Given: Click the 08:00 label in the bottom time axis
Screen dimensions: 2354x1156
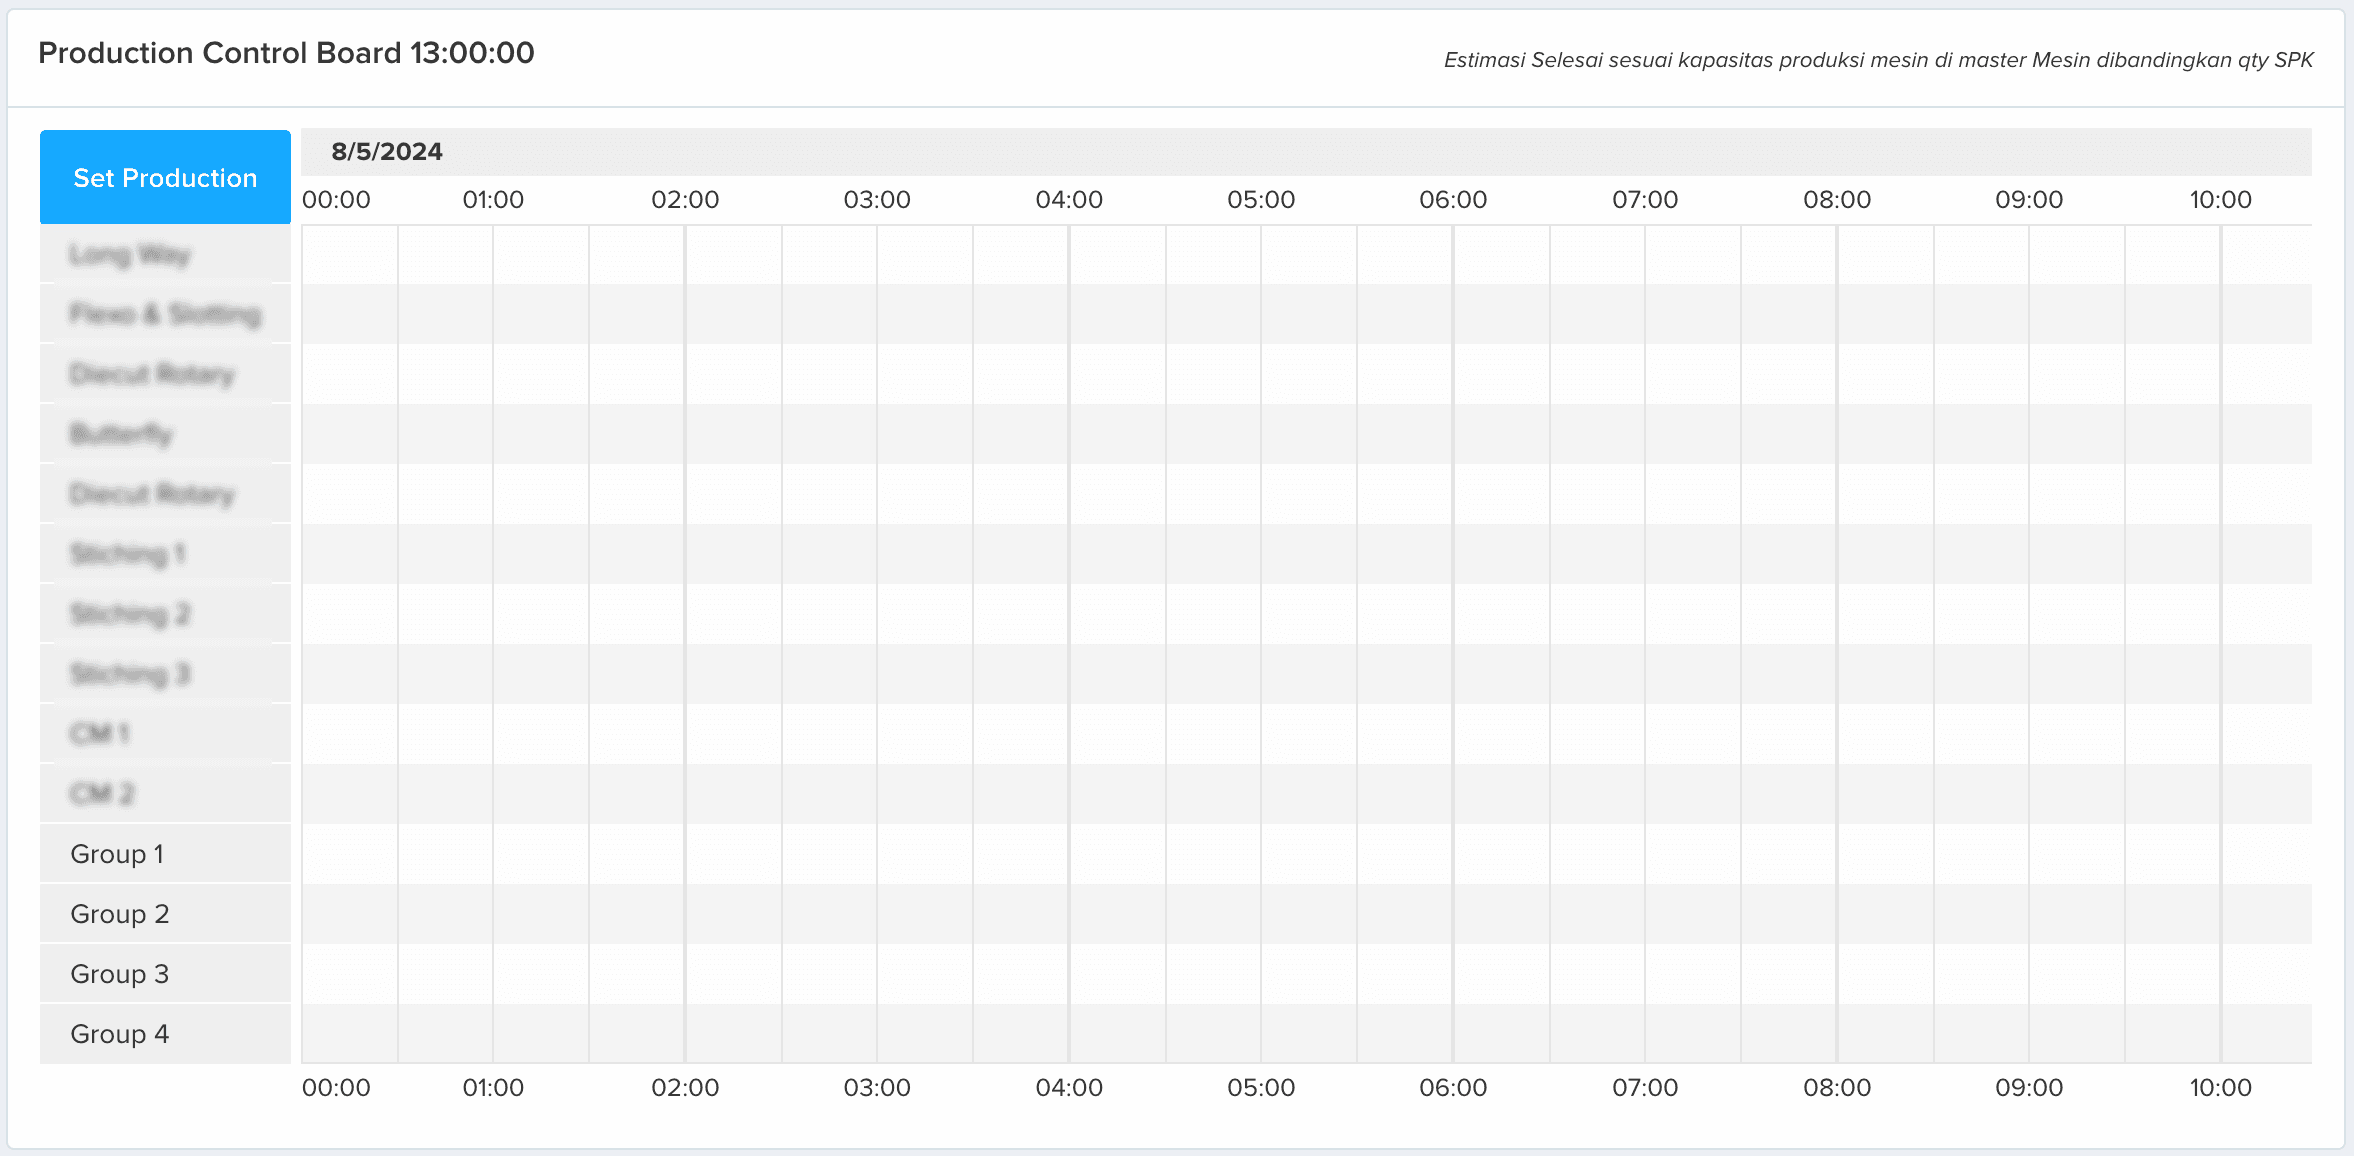Looking at the screenshot, I should 1837,1088.
